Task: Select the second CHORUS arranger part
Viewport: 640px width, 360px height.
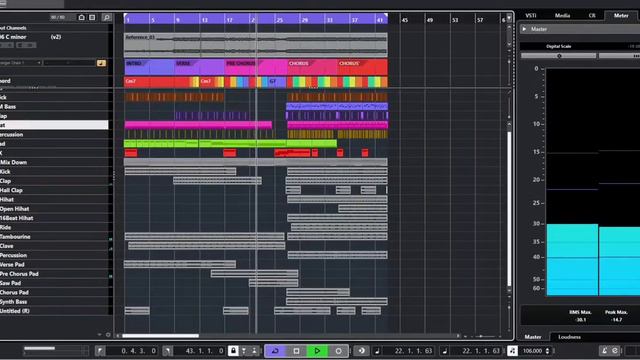Action: [362, 67]
